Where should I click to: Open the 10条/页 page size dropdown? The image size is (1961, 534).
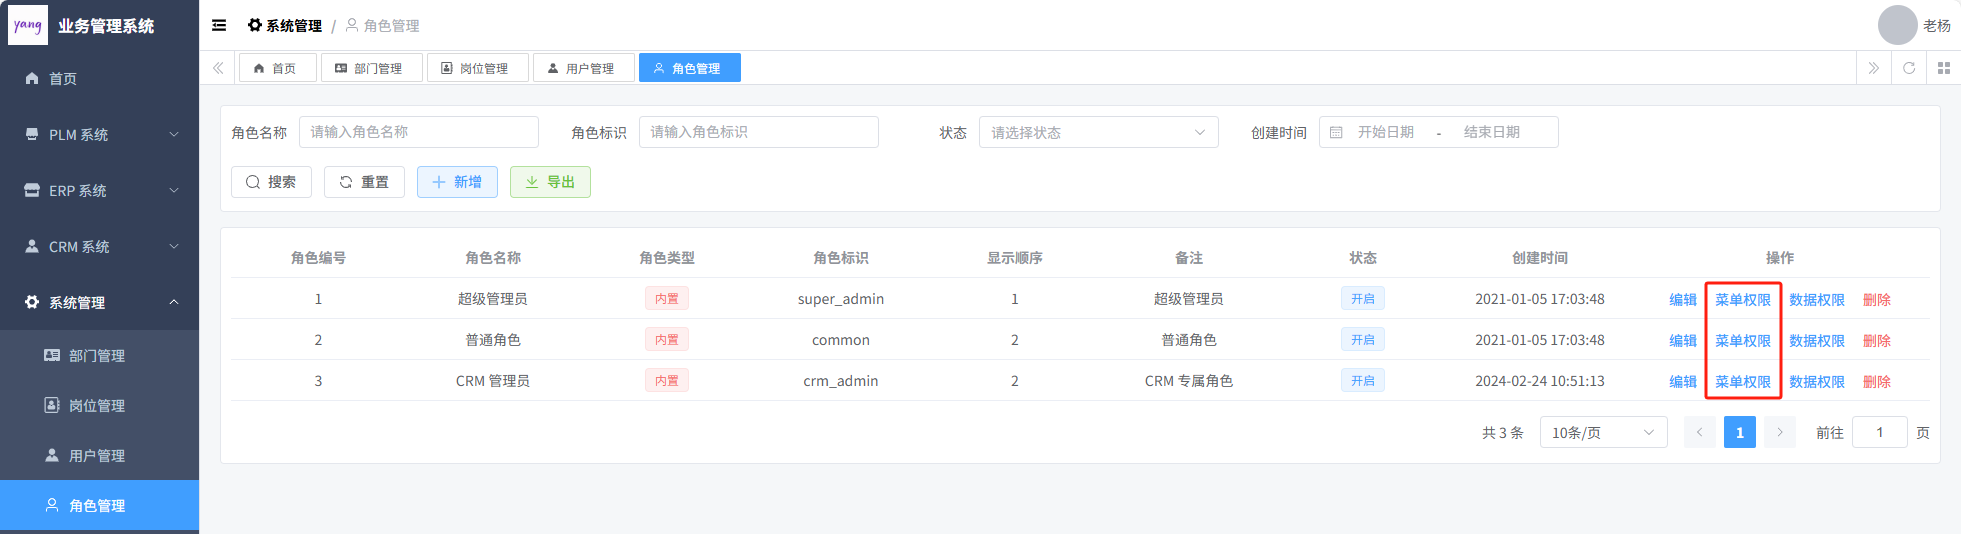[x=1603, y=432]
